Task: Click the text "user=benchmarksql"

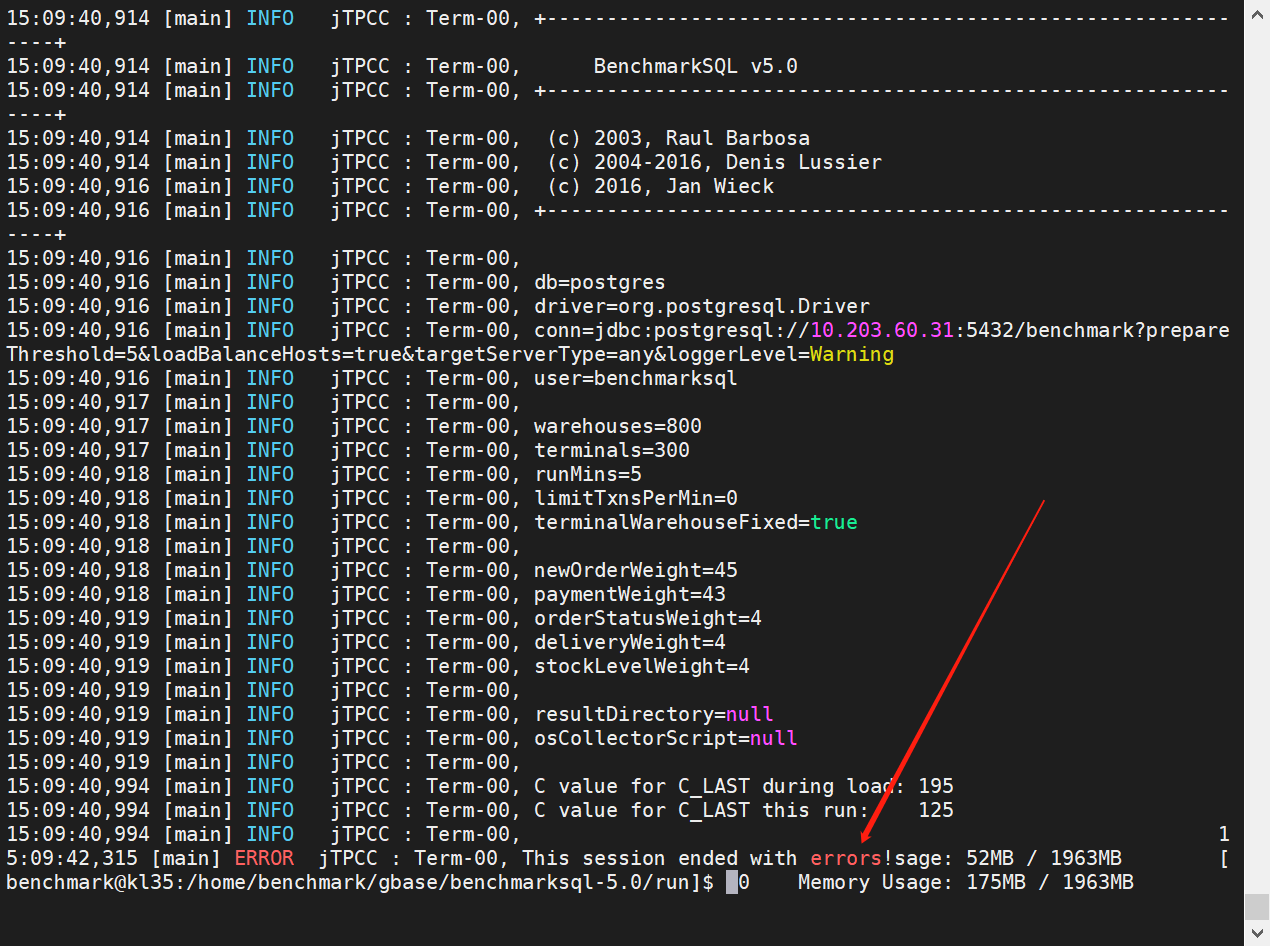Action: pyautogui.click(x=636, y=378)
